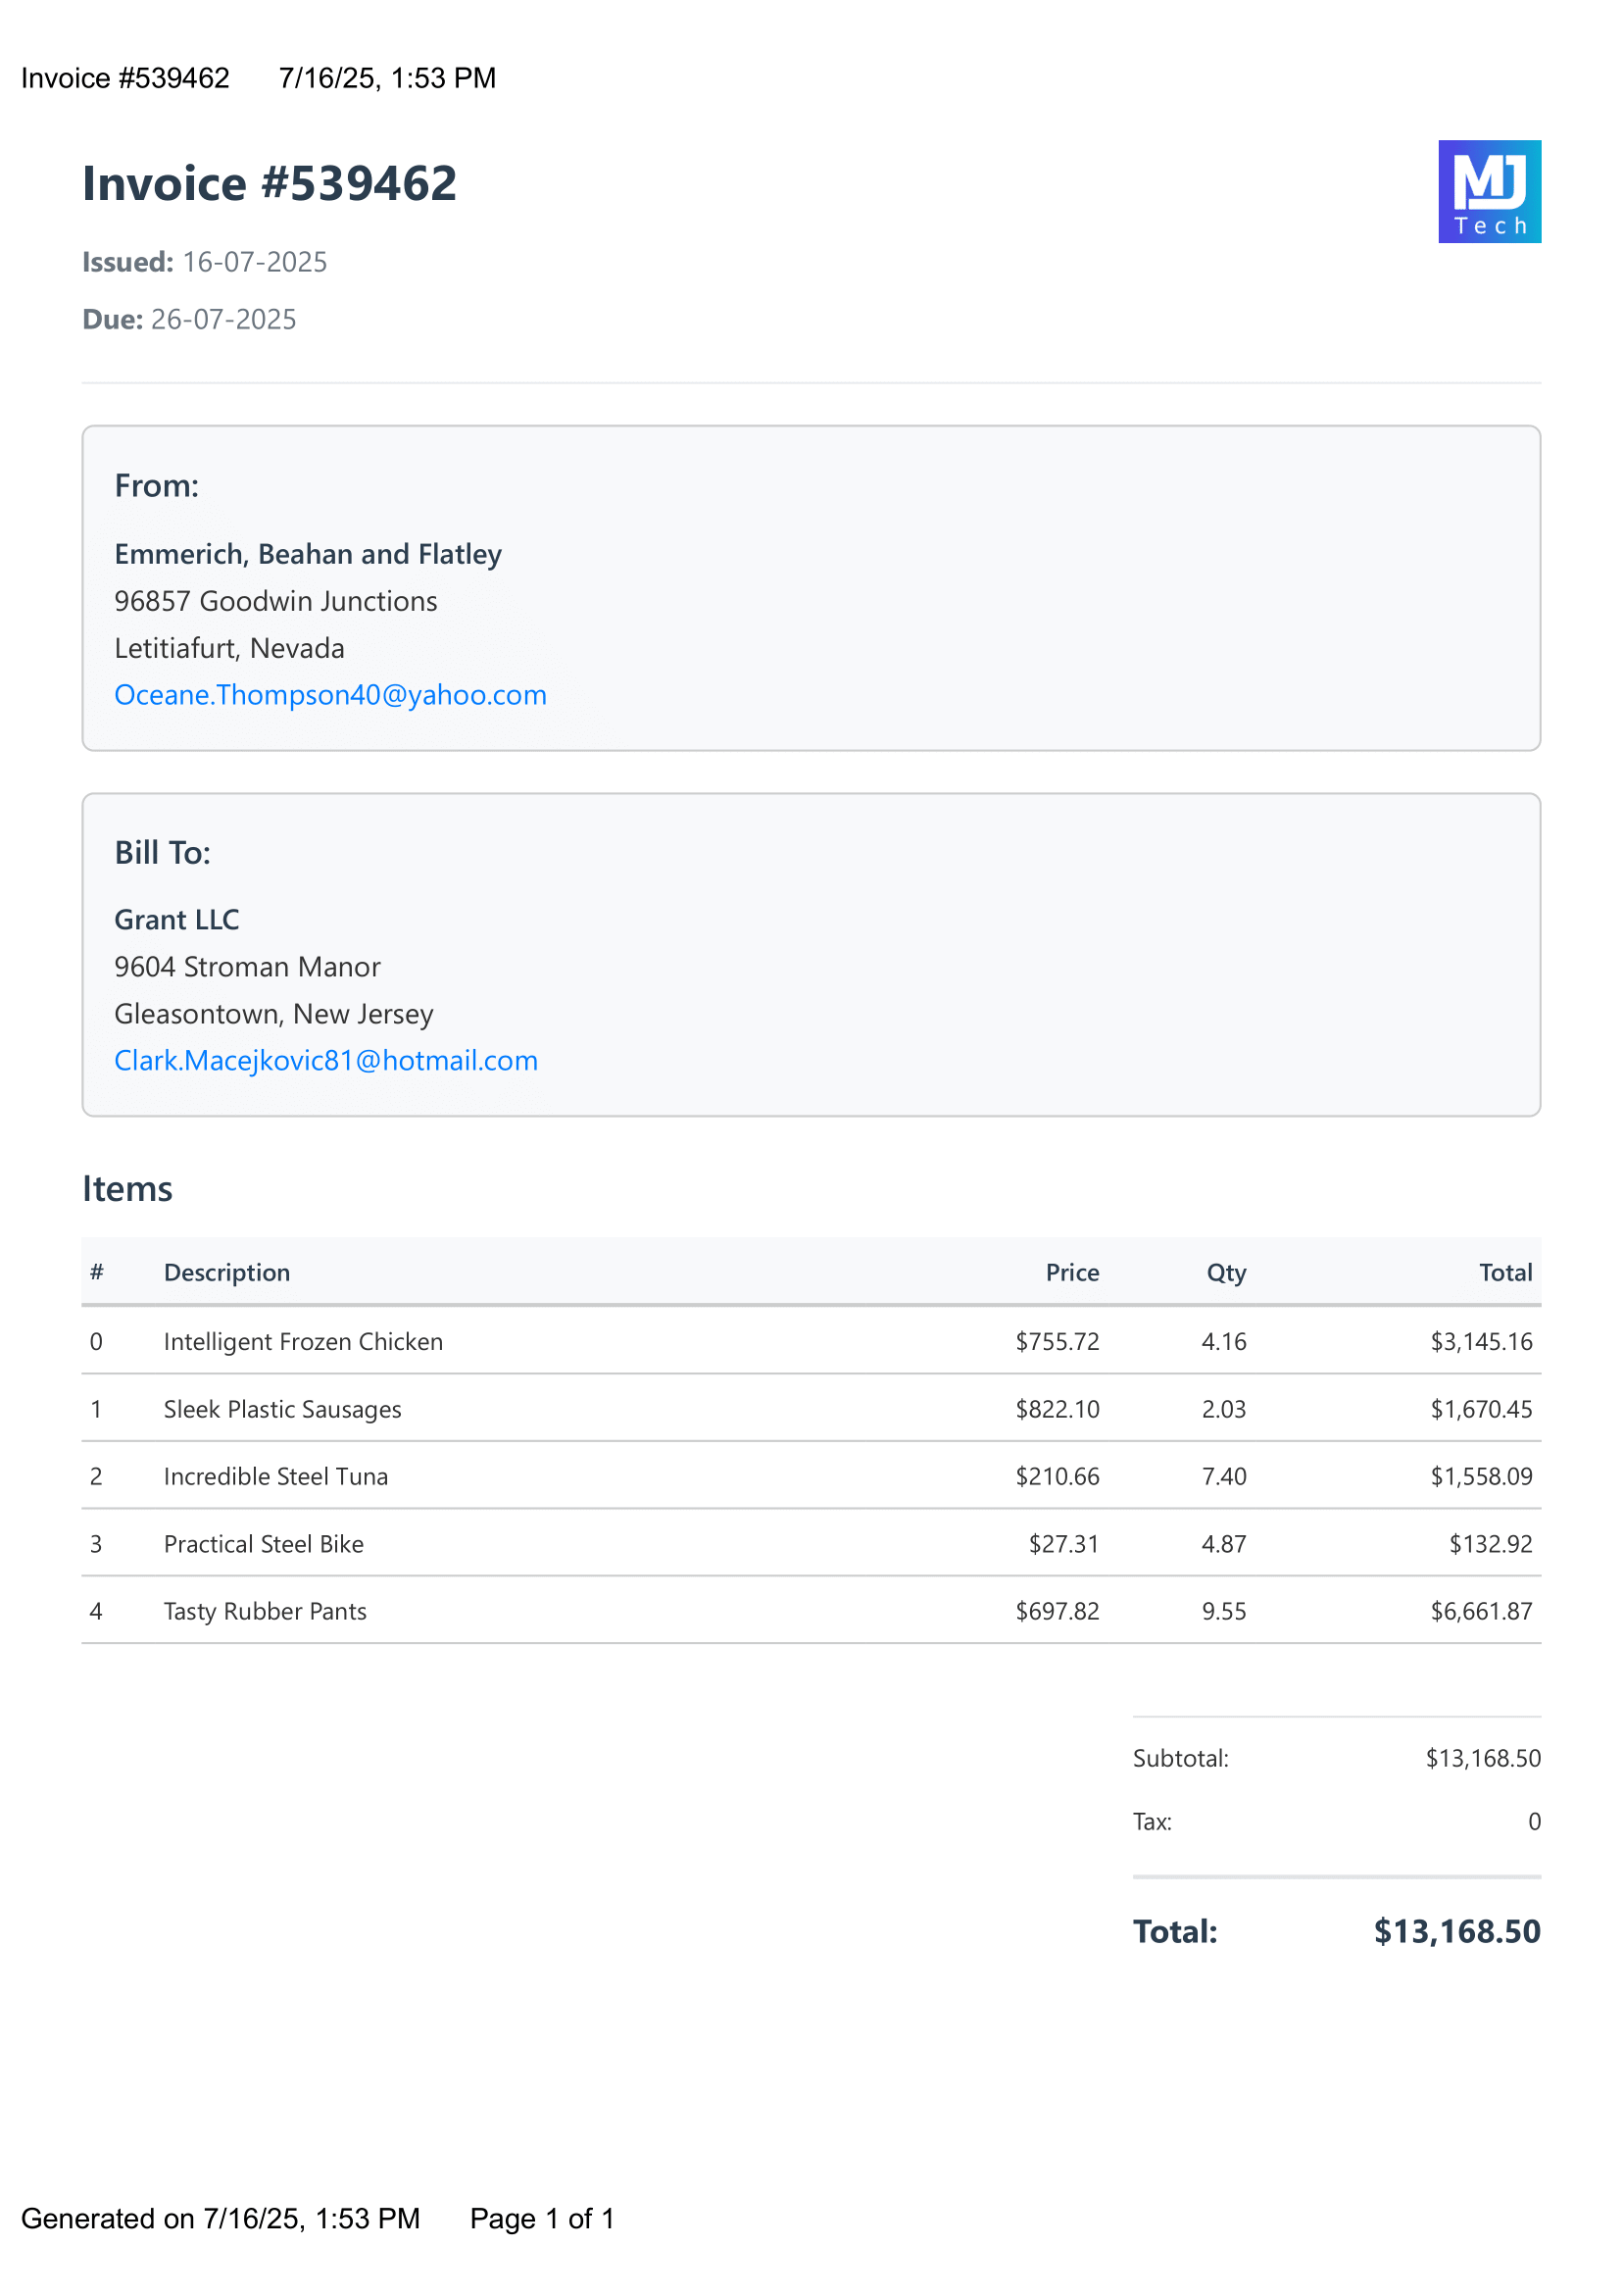Image resolution: width=1623 pixels, height=2296 pixels.
Task: Click the Qty column header
Action: 1226,1272
